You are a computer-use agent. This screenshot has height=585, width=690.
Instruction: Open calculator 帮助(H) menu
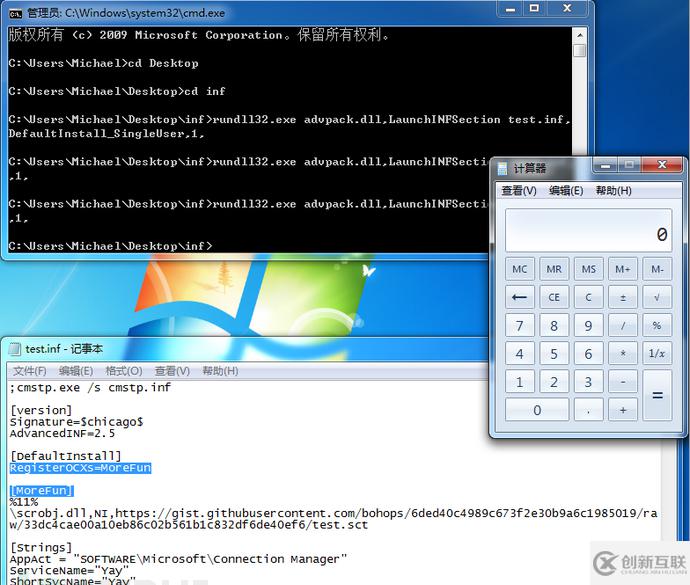(x=614, y=191)
